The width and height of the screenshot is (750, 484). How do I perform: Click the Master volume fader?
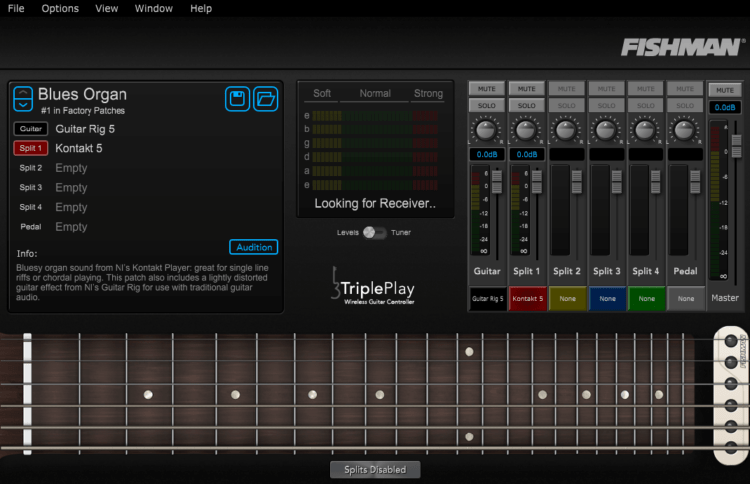pyautogui.click(x=737, y=146)
